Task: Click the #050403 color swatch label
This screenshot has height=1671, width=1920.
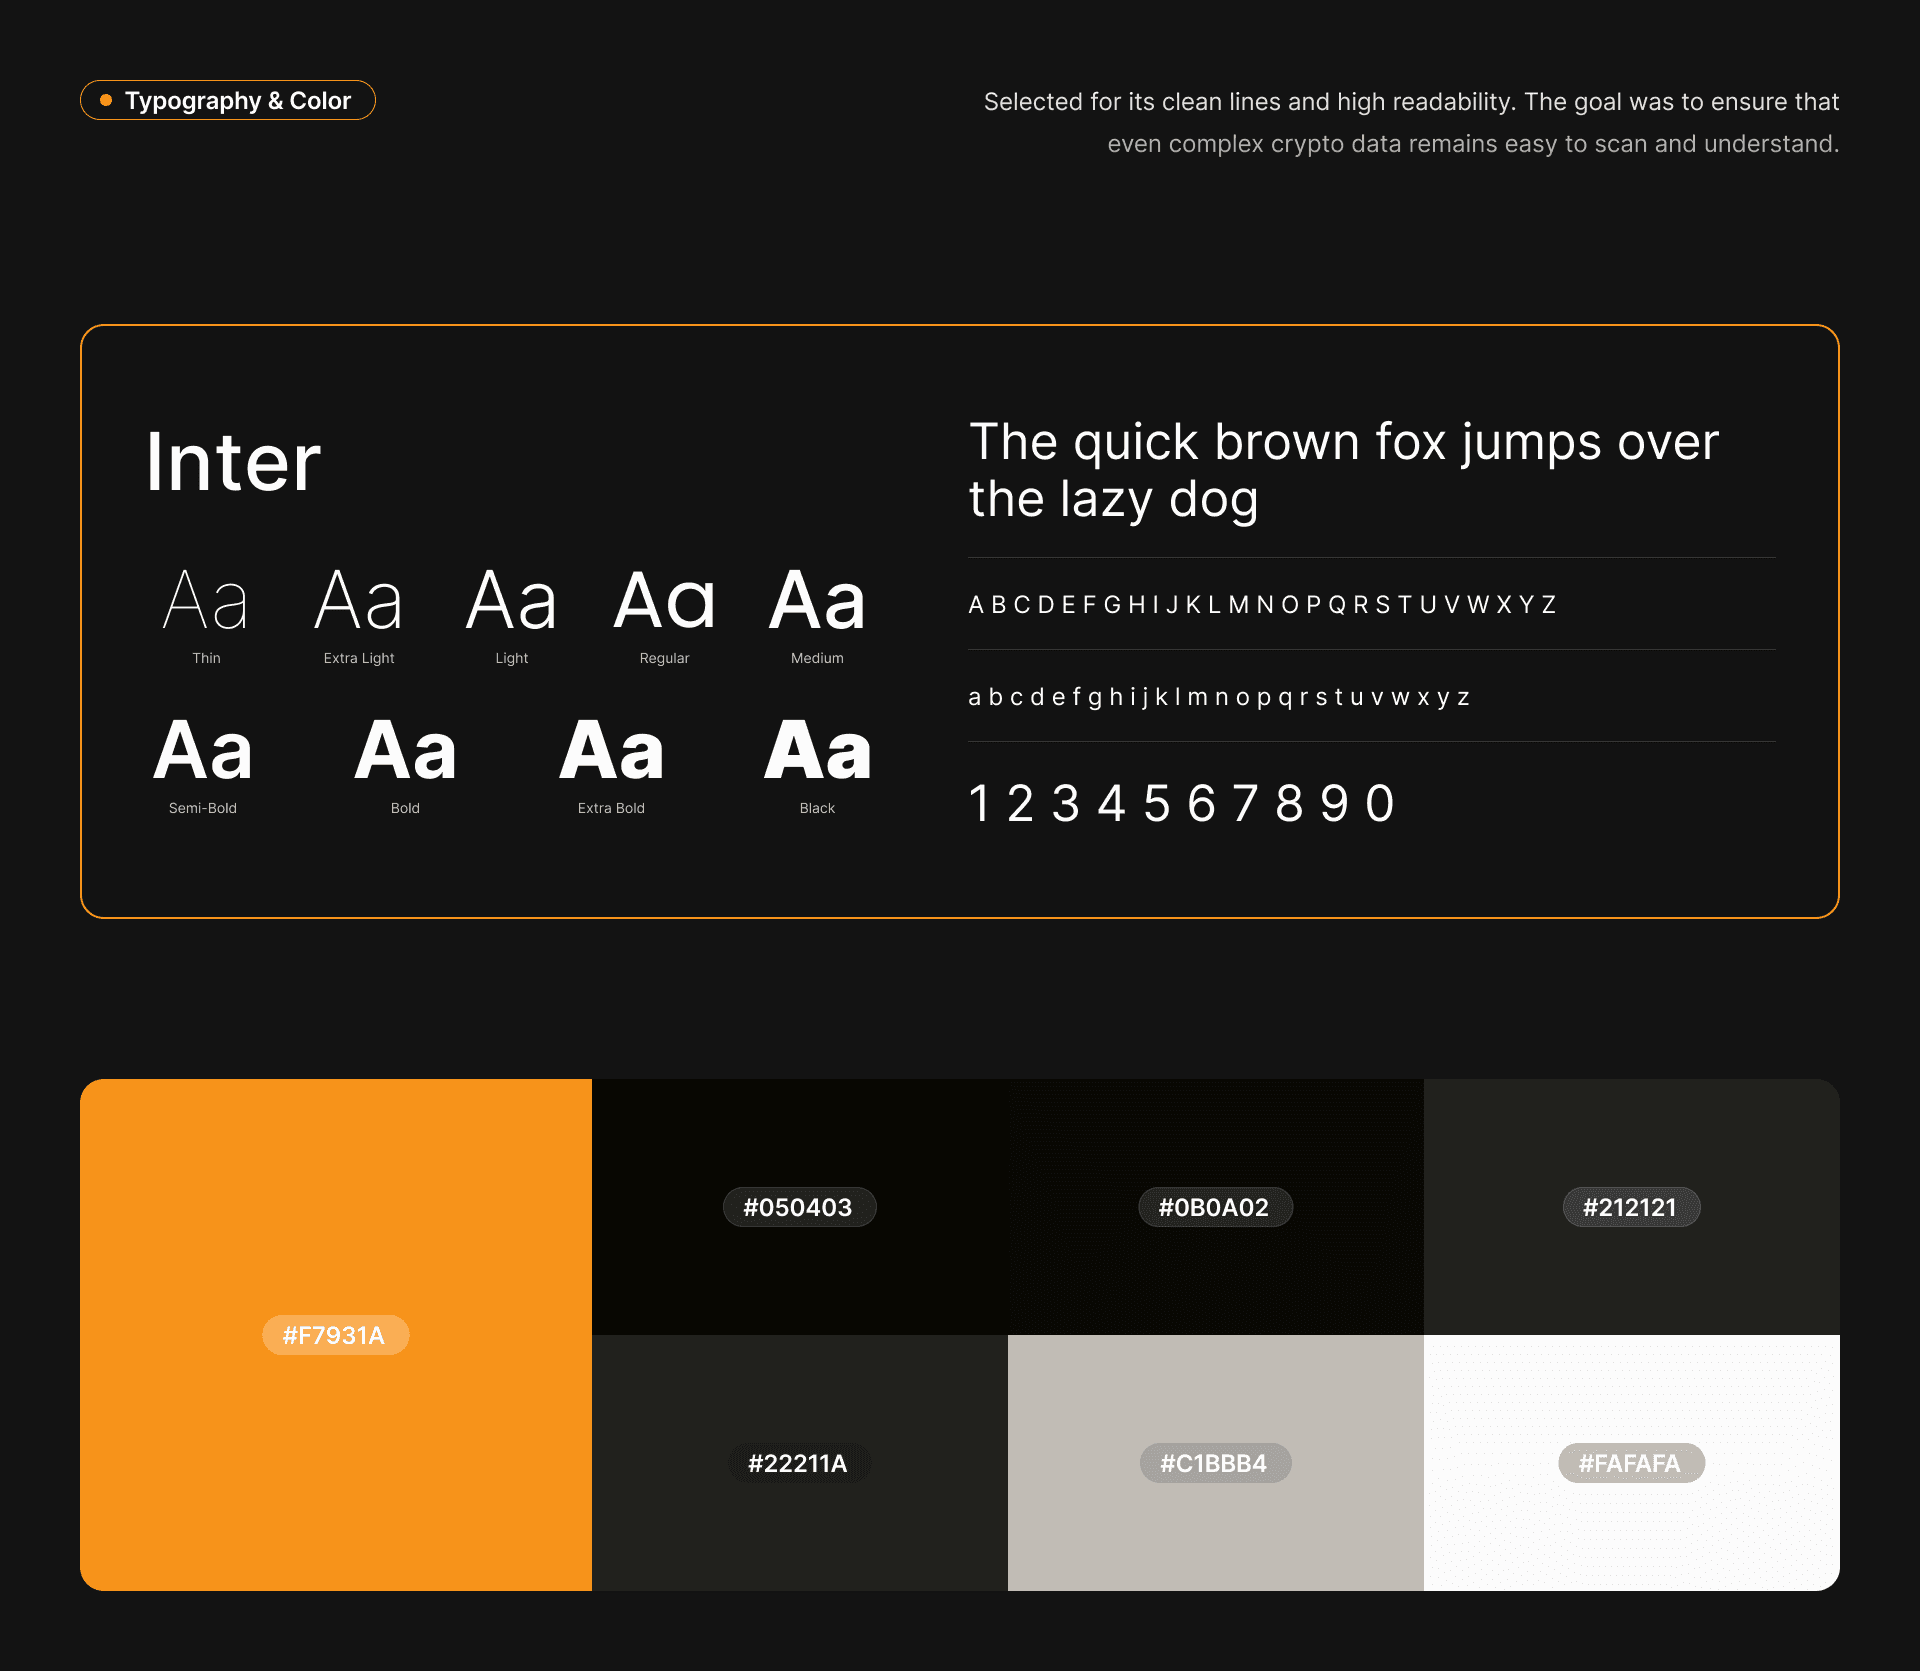Action: point(799,1207)
